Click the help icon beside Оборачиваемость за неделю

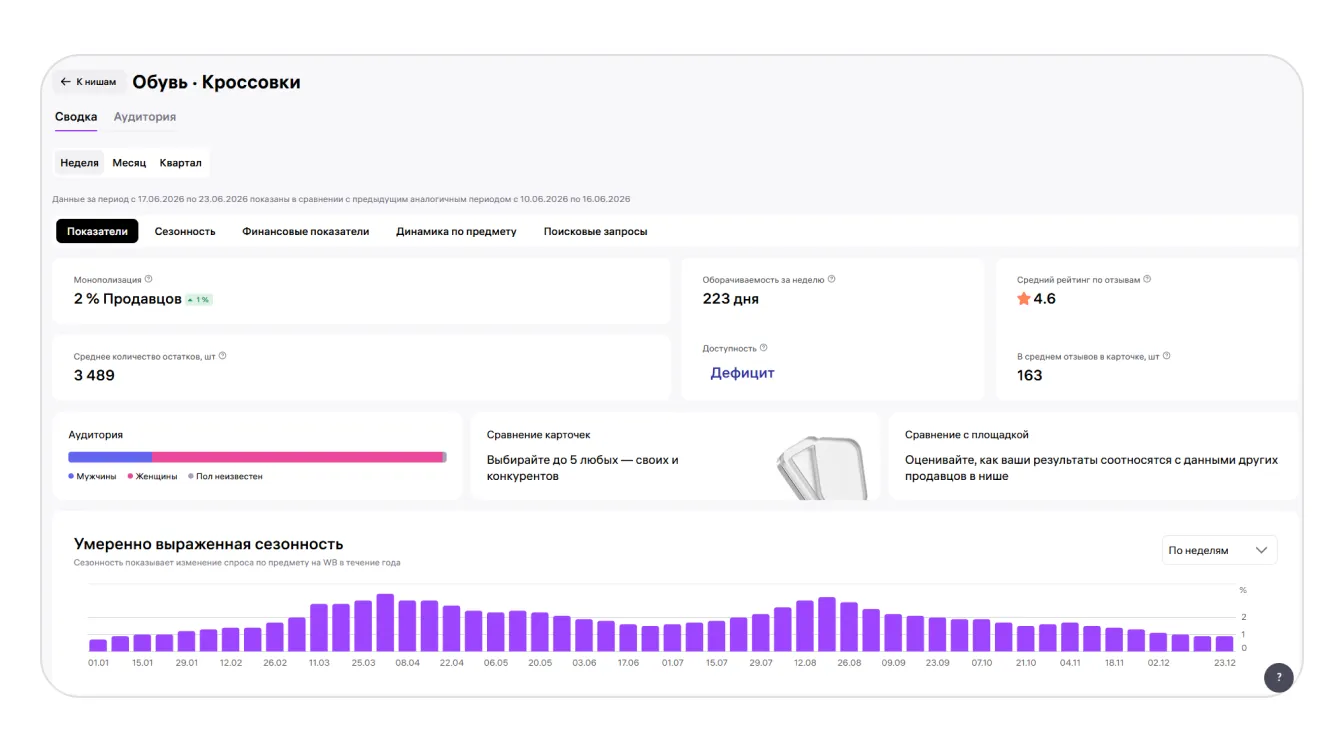click(832, 280)
